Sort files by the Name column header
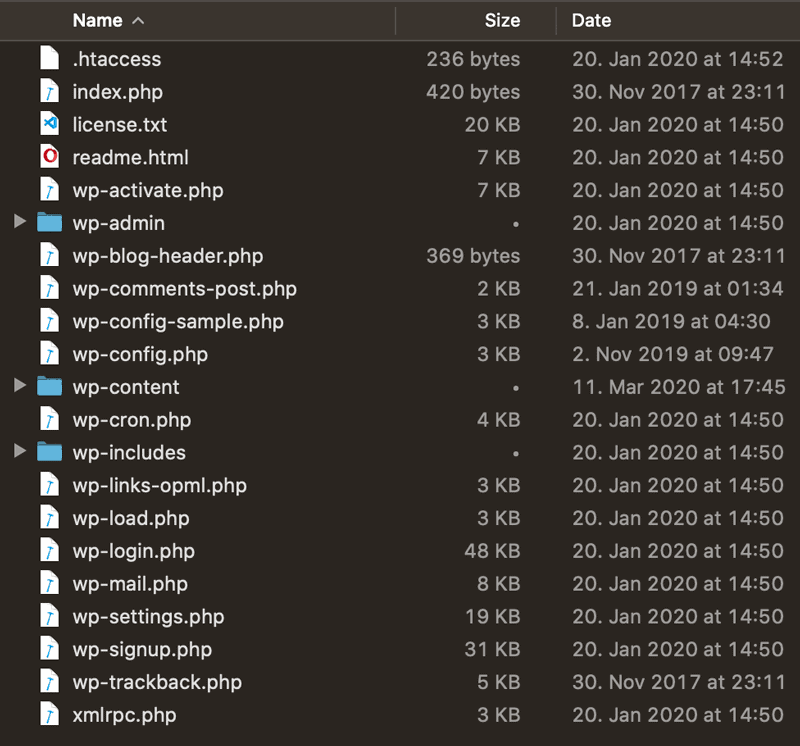Image resolution: width=800 pixels, height=746 pixels. click(x=97, y=20)
